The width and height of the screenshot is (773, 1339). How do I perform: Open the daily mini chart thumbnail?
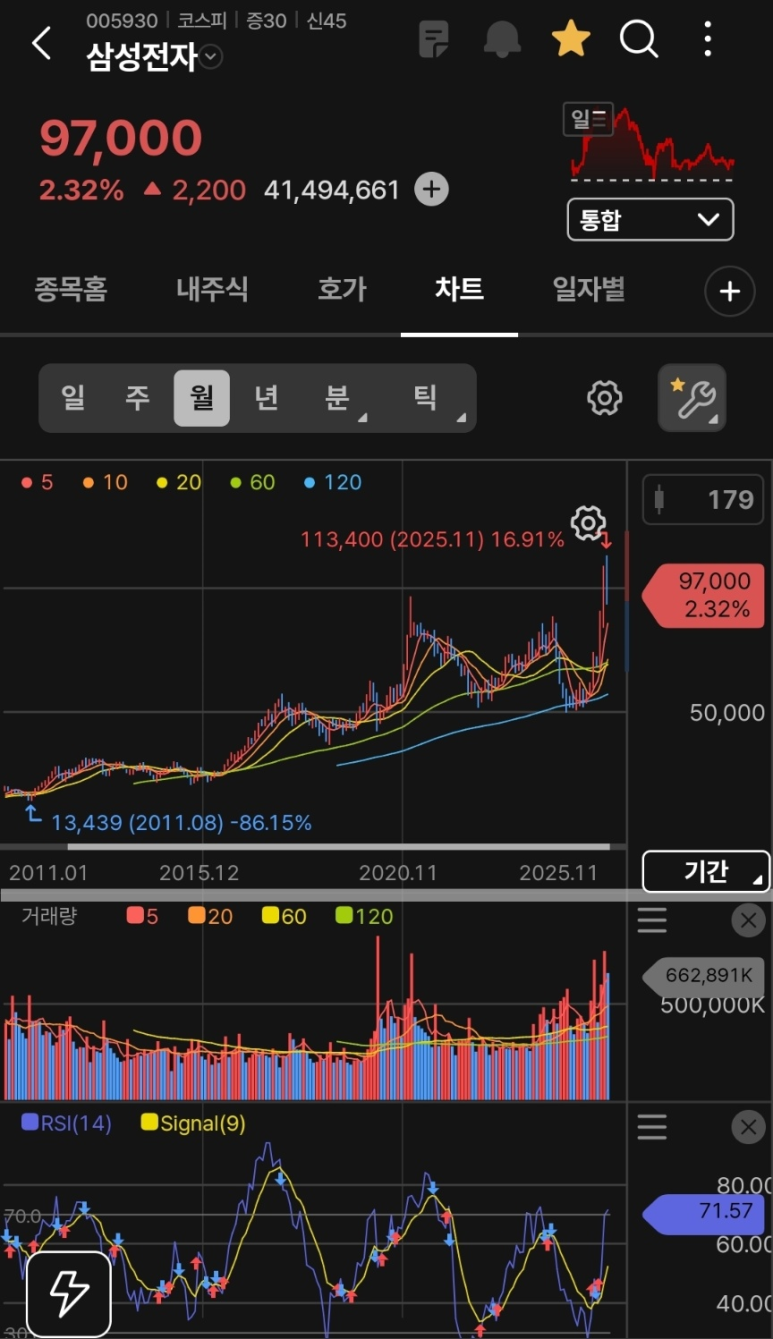(x=651, y=143)
